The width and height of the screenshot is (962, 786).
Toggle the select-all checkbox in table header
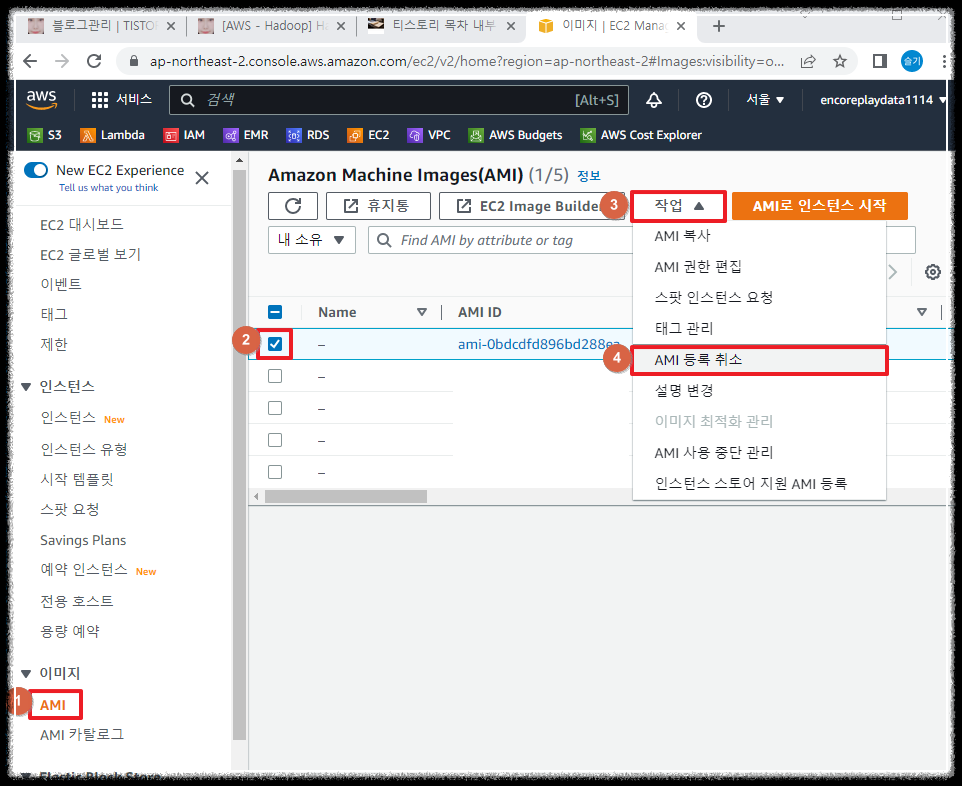coord(275,312)
